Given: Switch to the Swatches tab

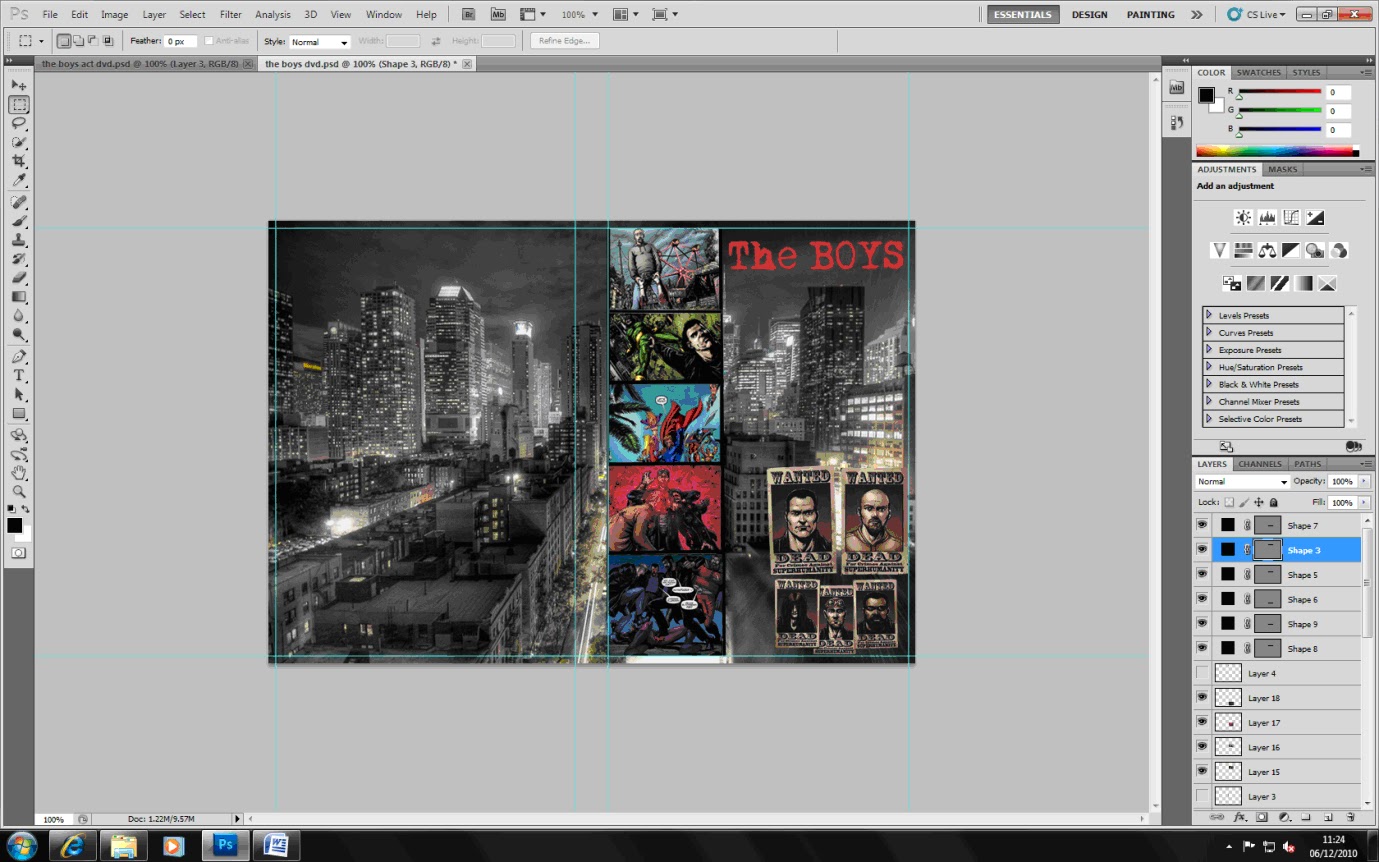Looking at the screenshot, I should click(1258, 72).
